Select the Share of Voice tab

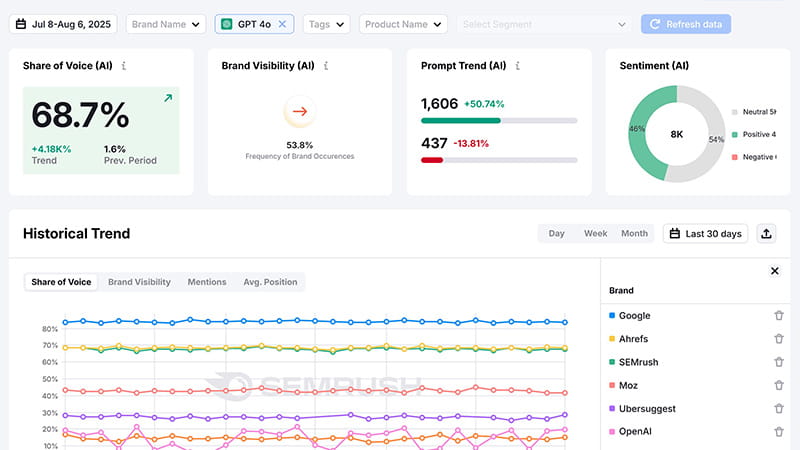point(61,282)
